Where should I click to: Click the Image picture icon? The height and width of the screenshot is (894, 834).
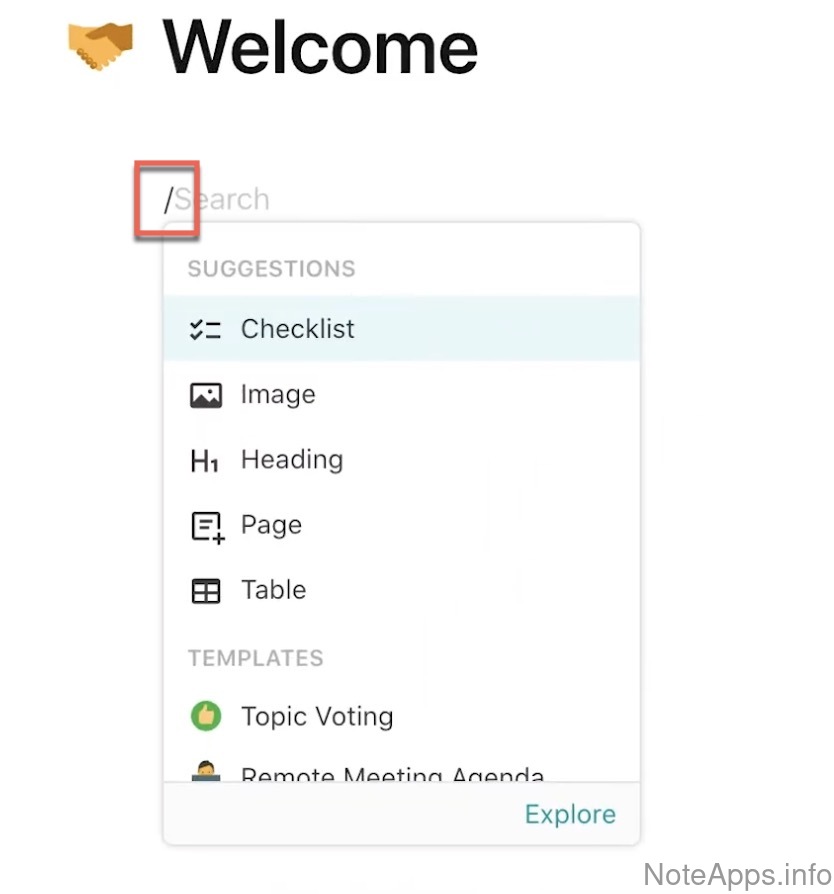coord(205,395)
